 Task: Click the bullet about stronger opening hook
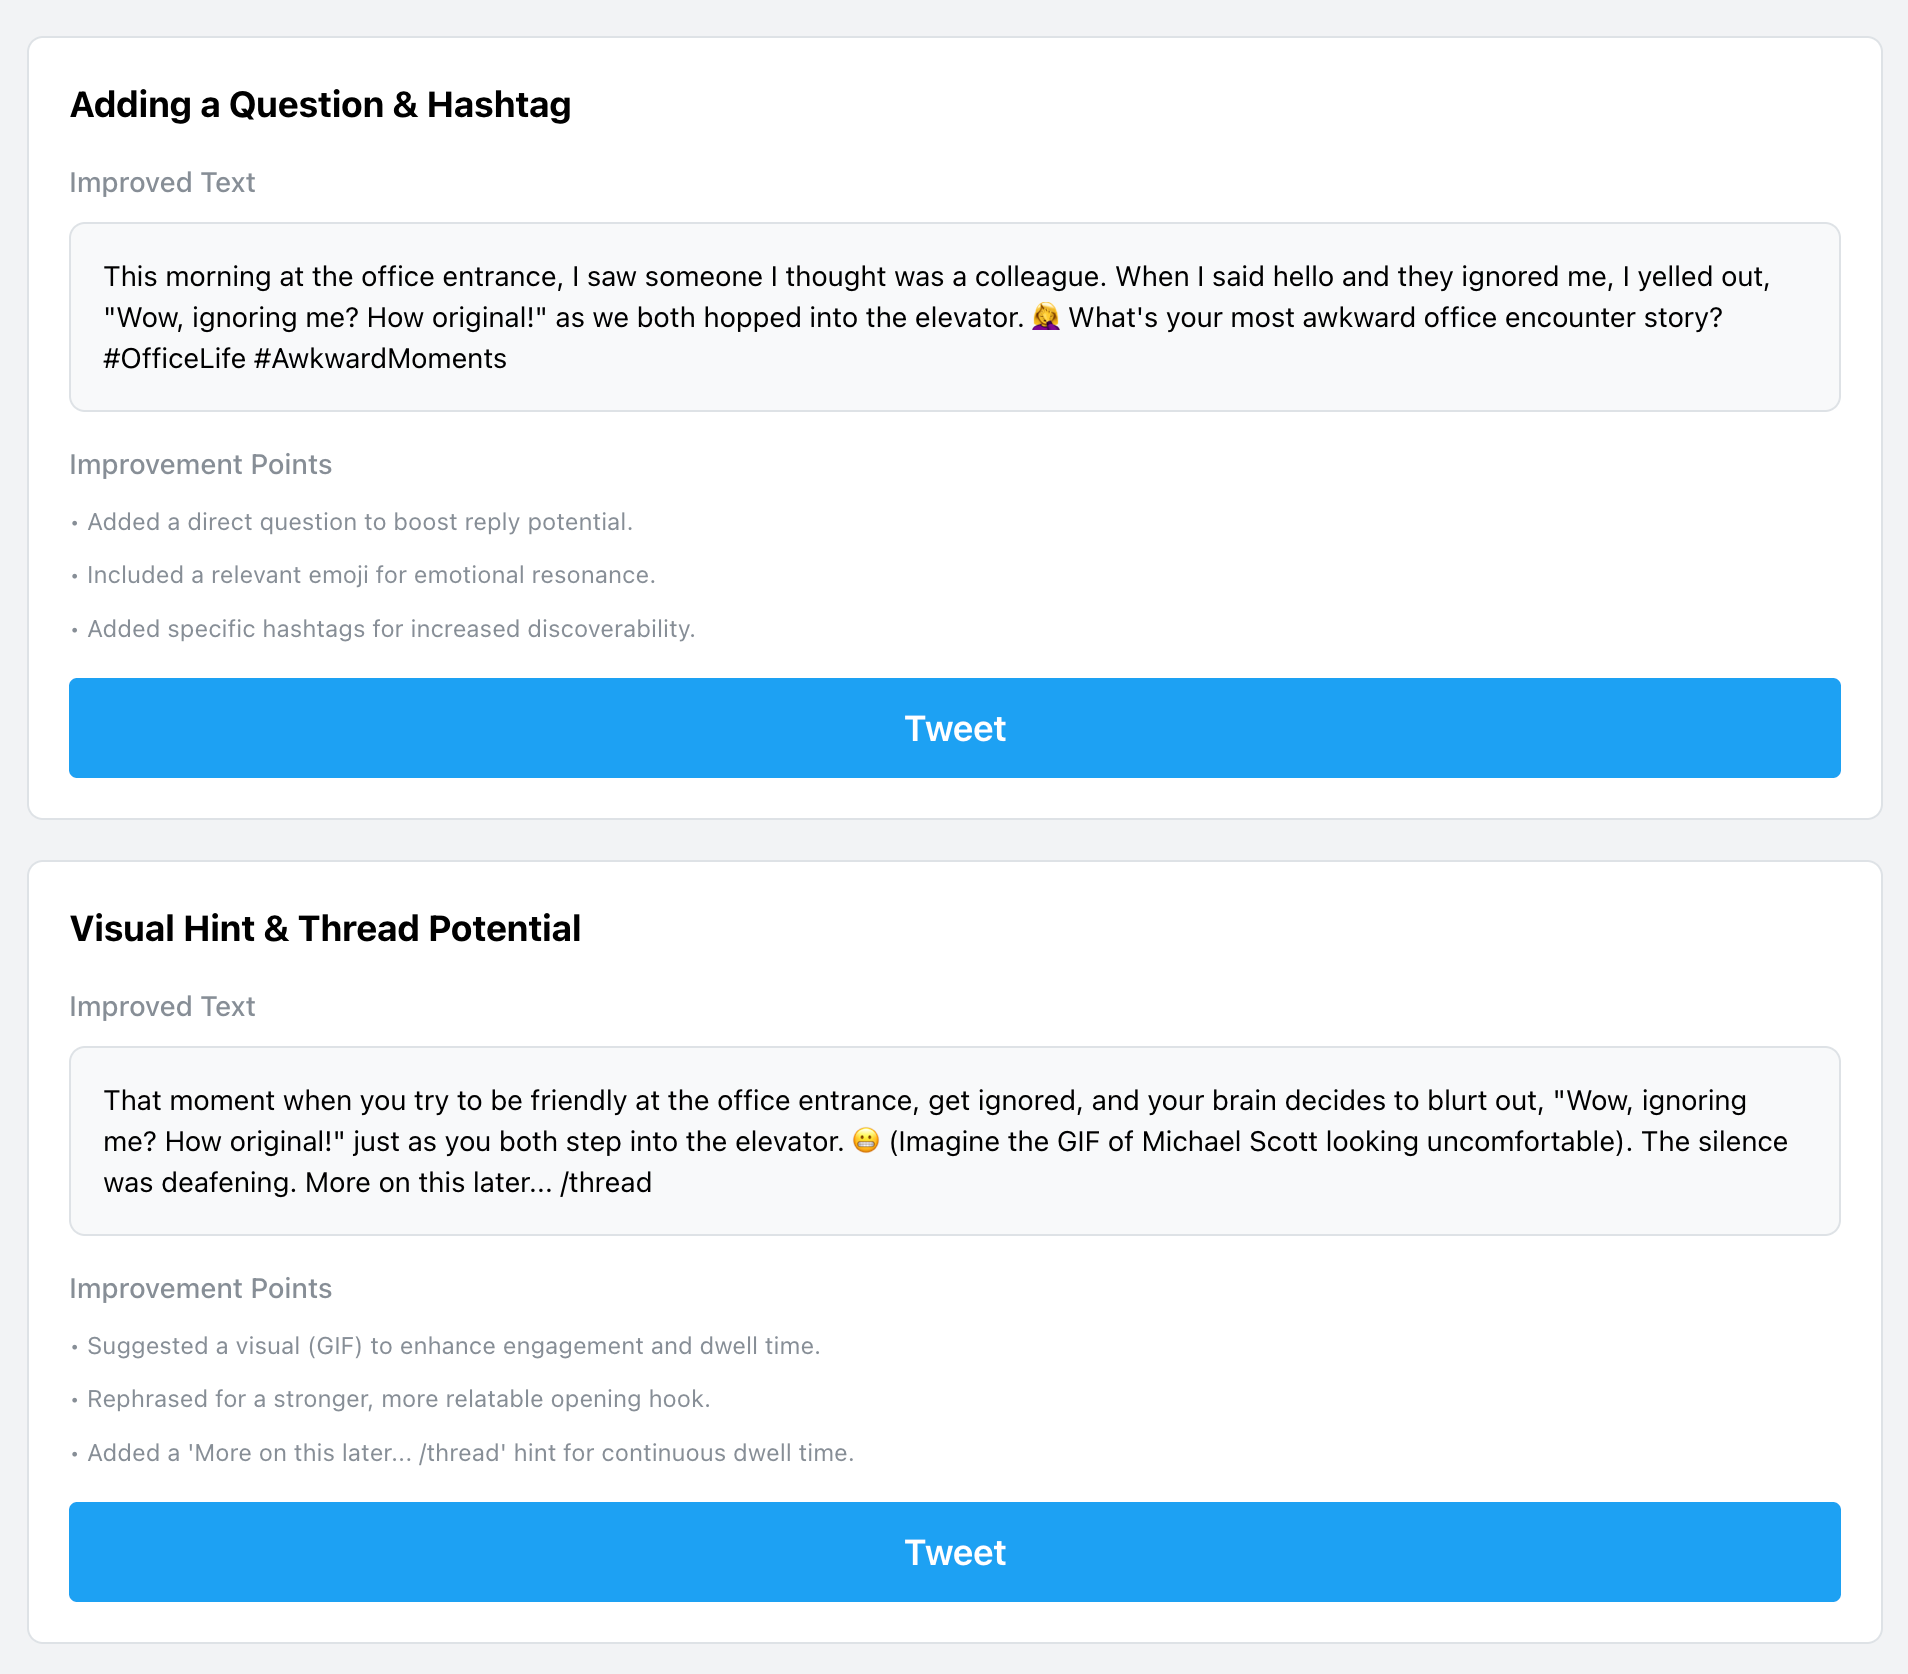399,1399
